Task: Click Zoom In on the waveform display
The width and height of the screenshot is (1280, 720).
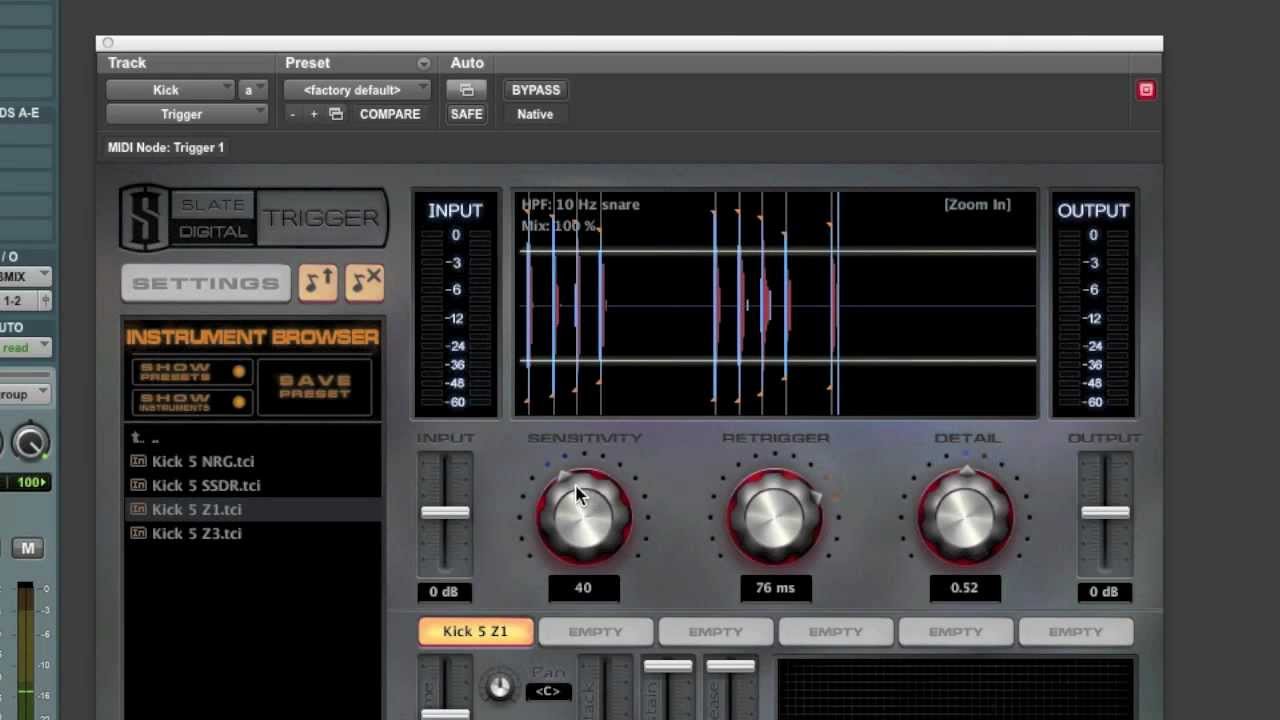Action: click(x=977, y=205)
